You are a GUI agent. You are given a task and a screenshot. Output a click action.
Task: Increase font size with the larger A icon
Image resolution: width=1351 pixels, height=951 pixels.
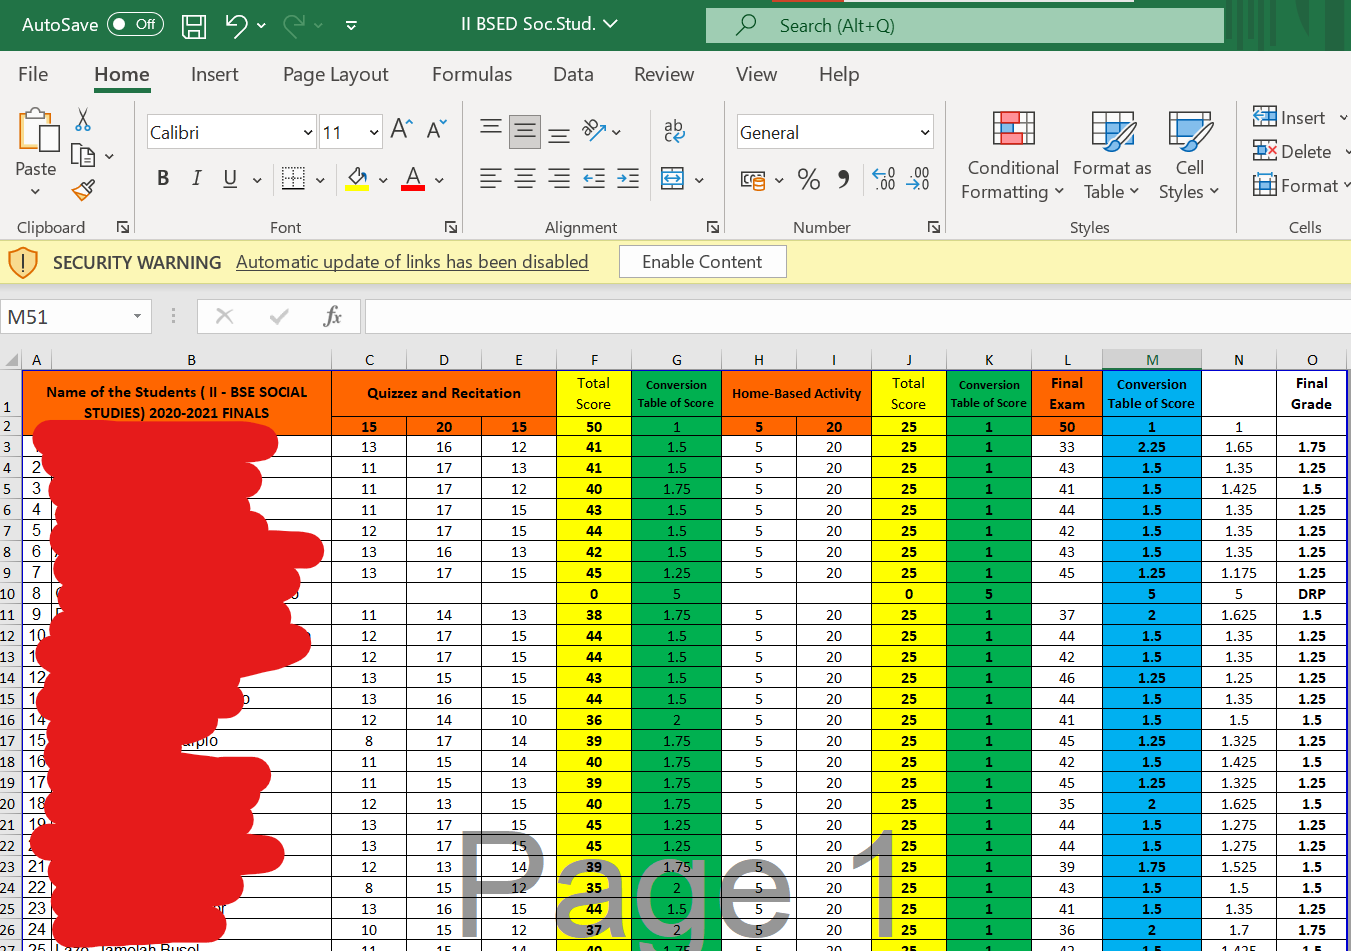tap(401, 129)
